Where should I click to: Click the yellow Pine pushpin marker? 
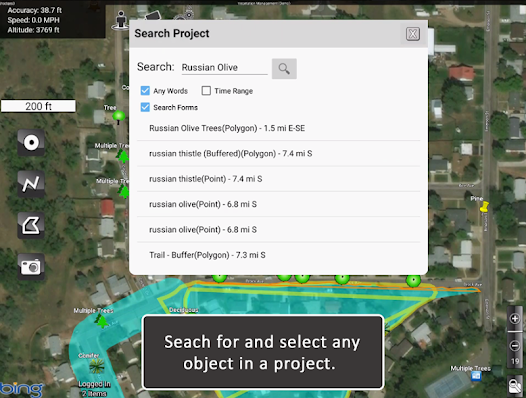[484, 207]
